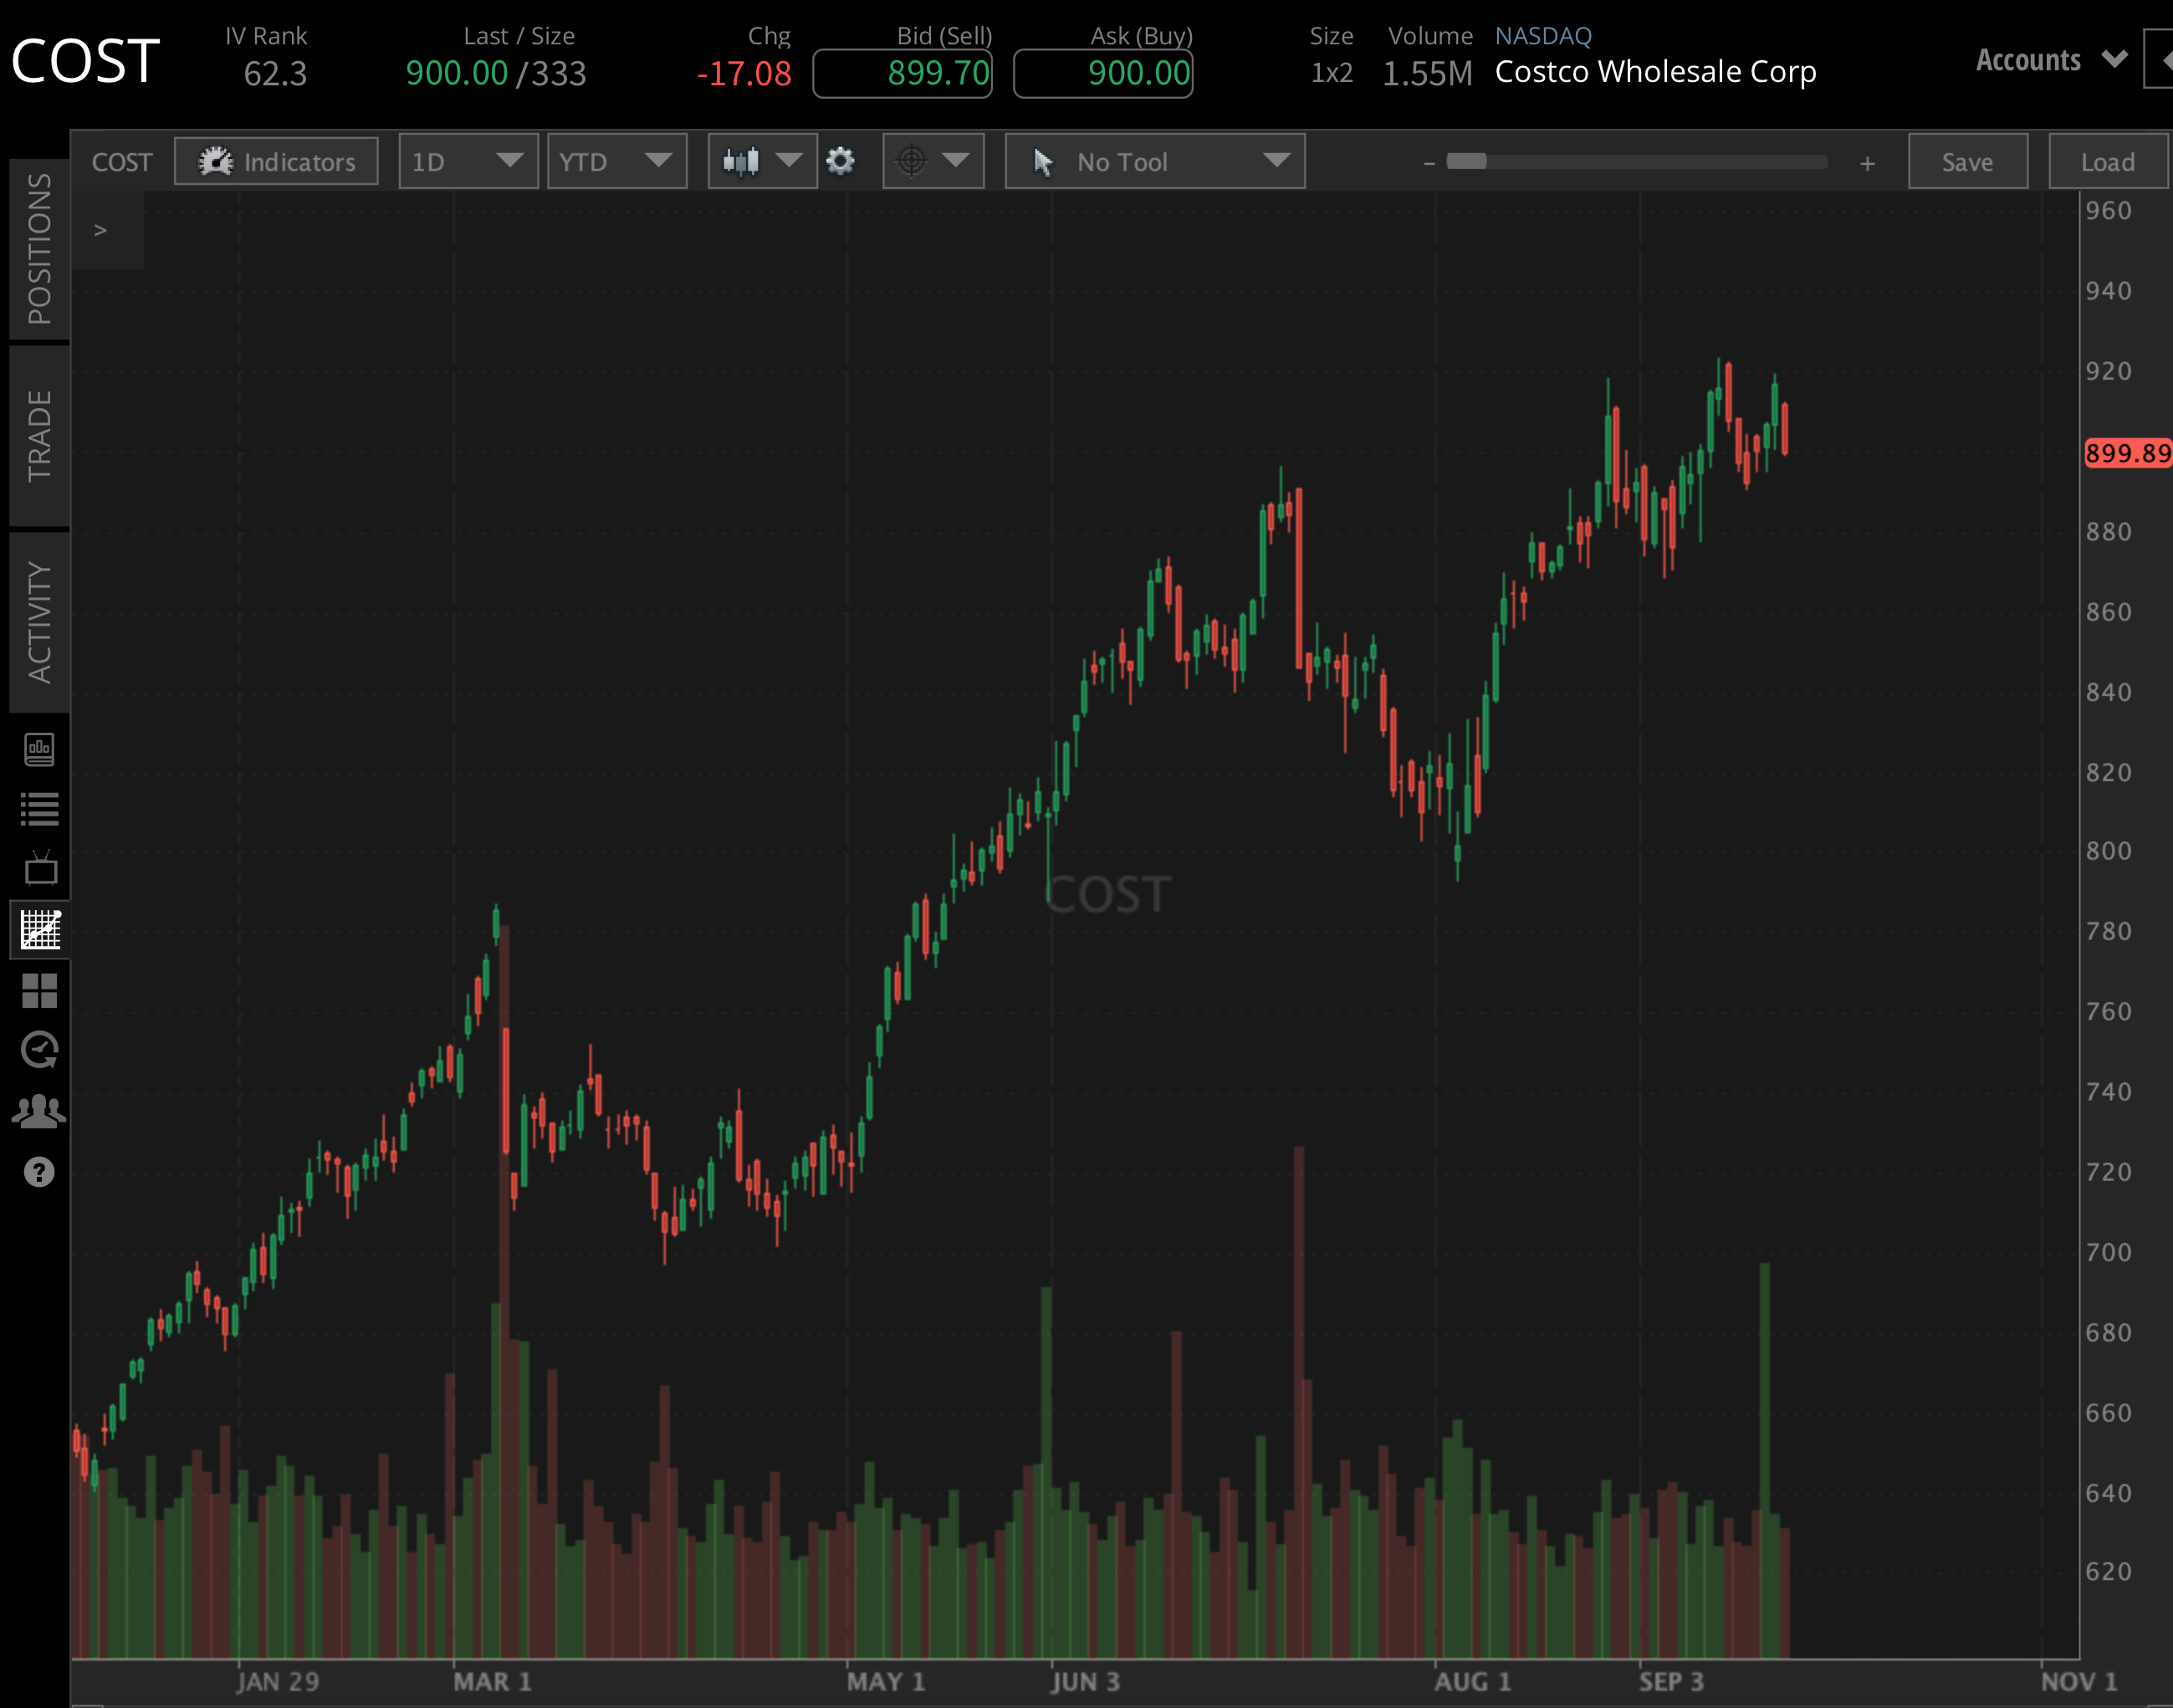Open the community people icon

point(39,1109)
